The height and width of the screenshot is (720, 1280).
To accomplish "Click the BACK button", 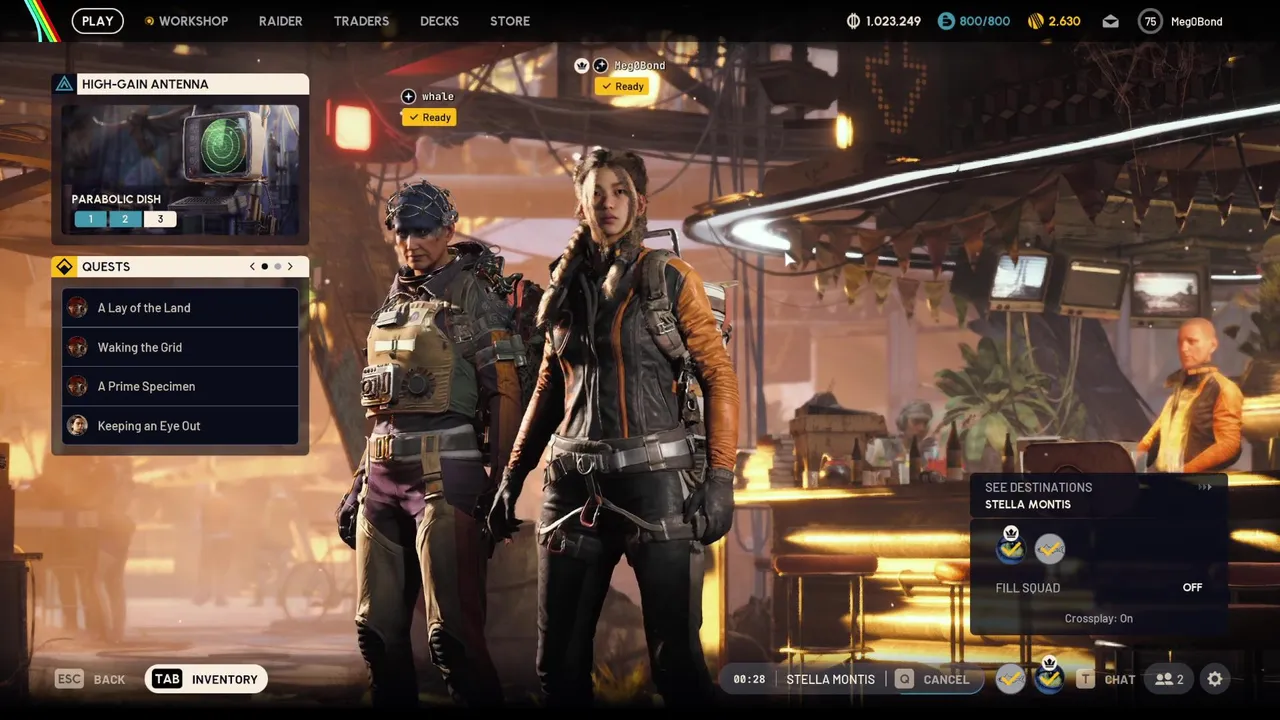I will pos(90,679).
